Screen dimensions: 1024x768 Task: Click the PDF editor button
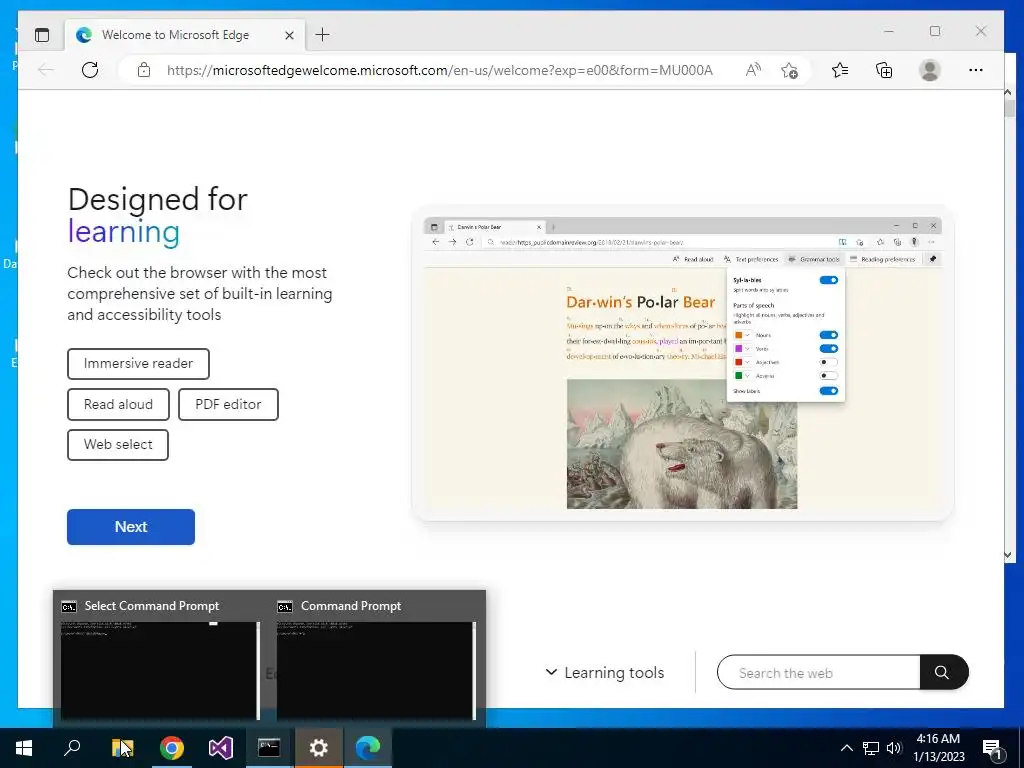(228, 404)
